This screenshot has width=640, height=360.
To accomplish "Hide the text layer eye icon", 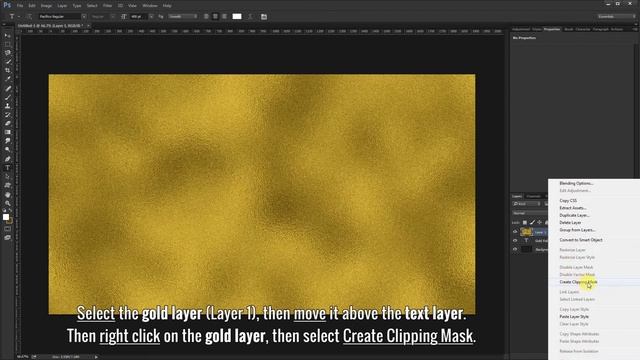I will [515, 240].
